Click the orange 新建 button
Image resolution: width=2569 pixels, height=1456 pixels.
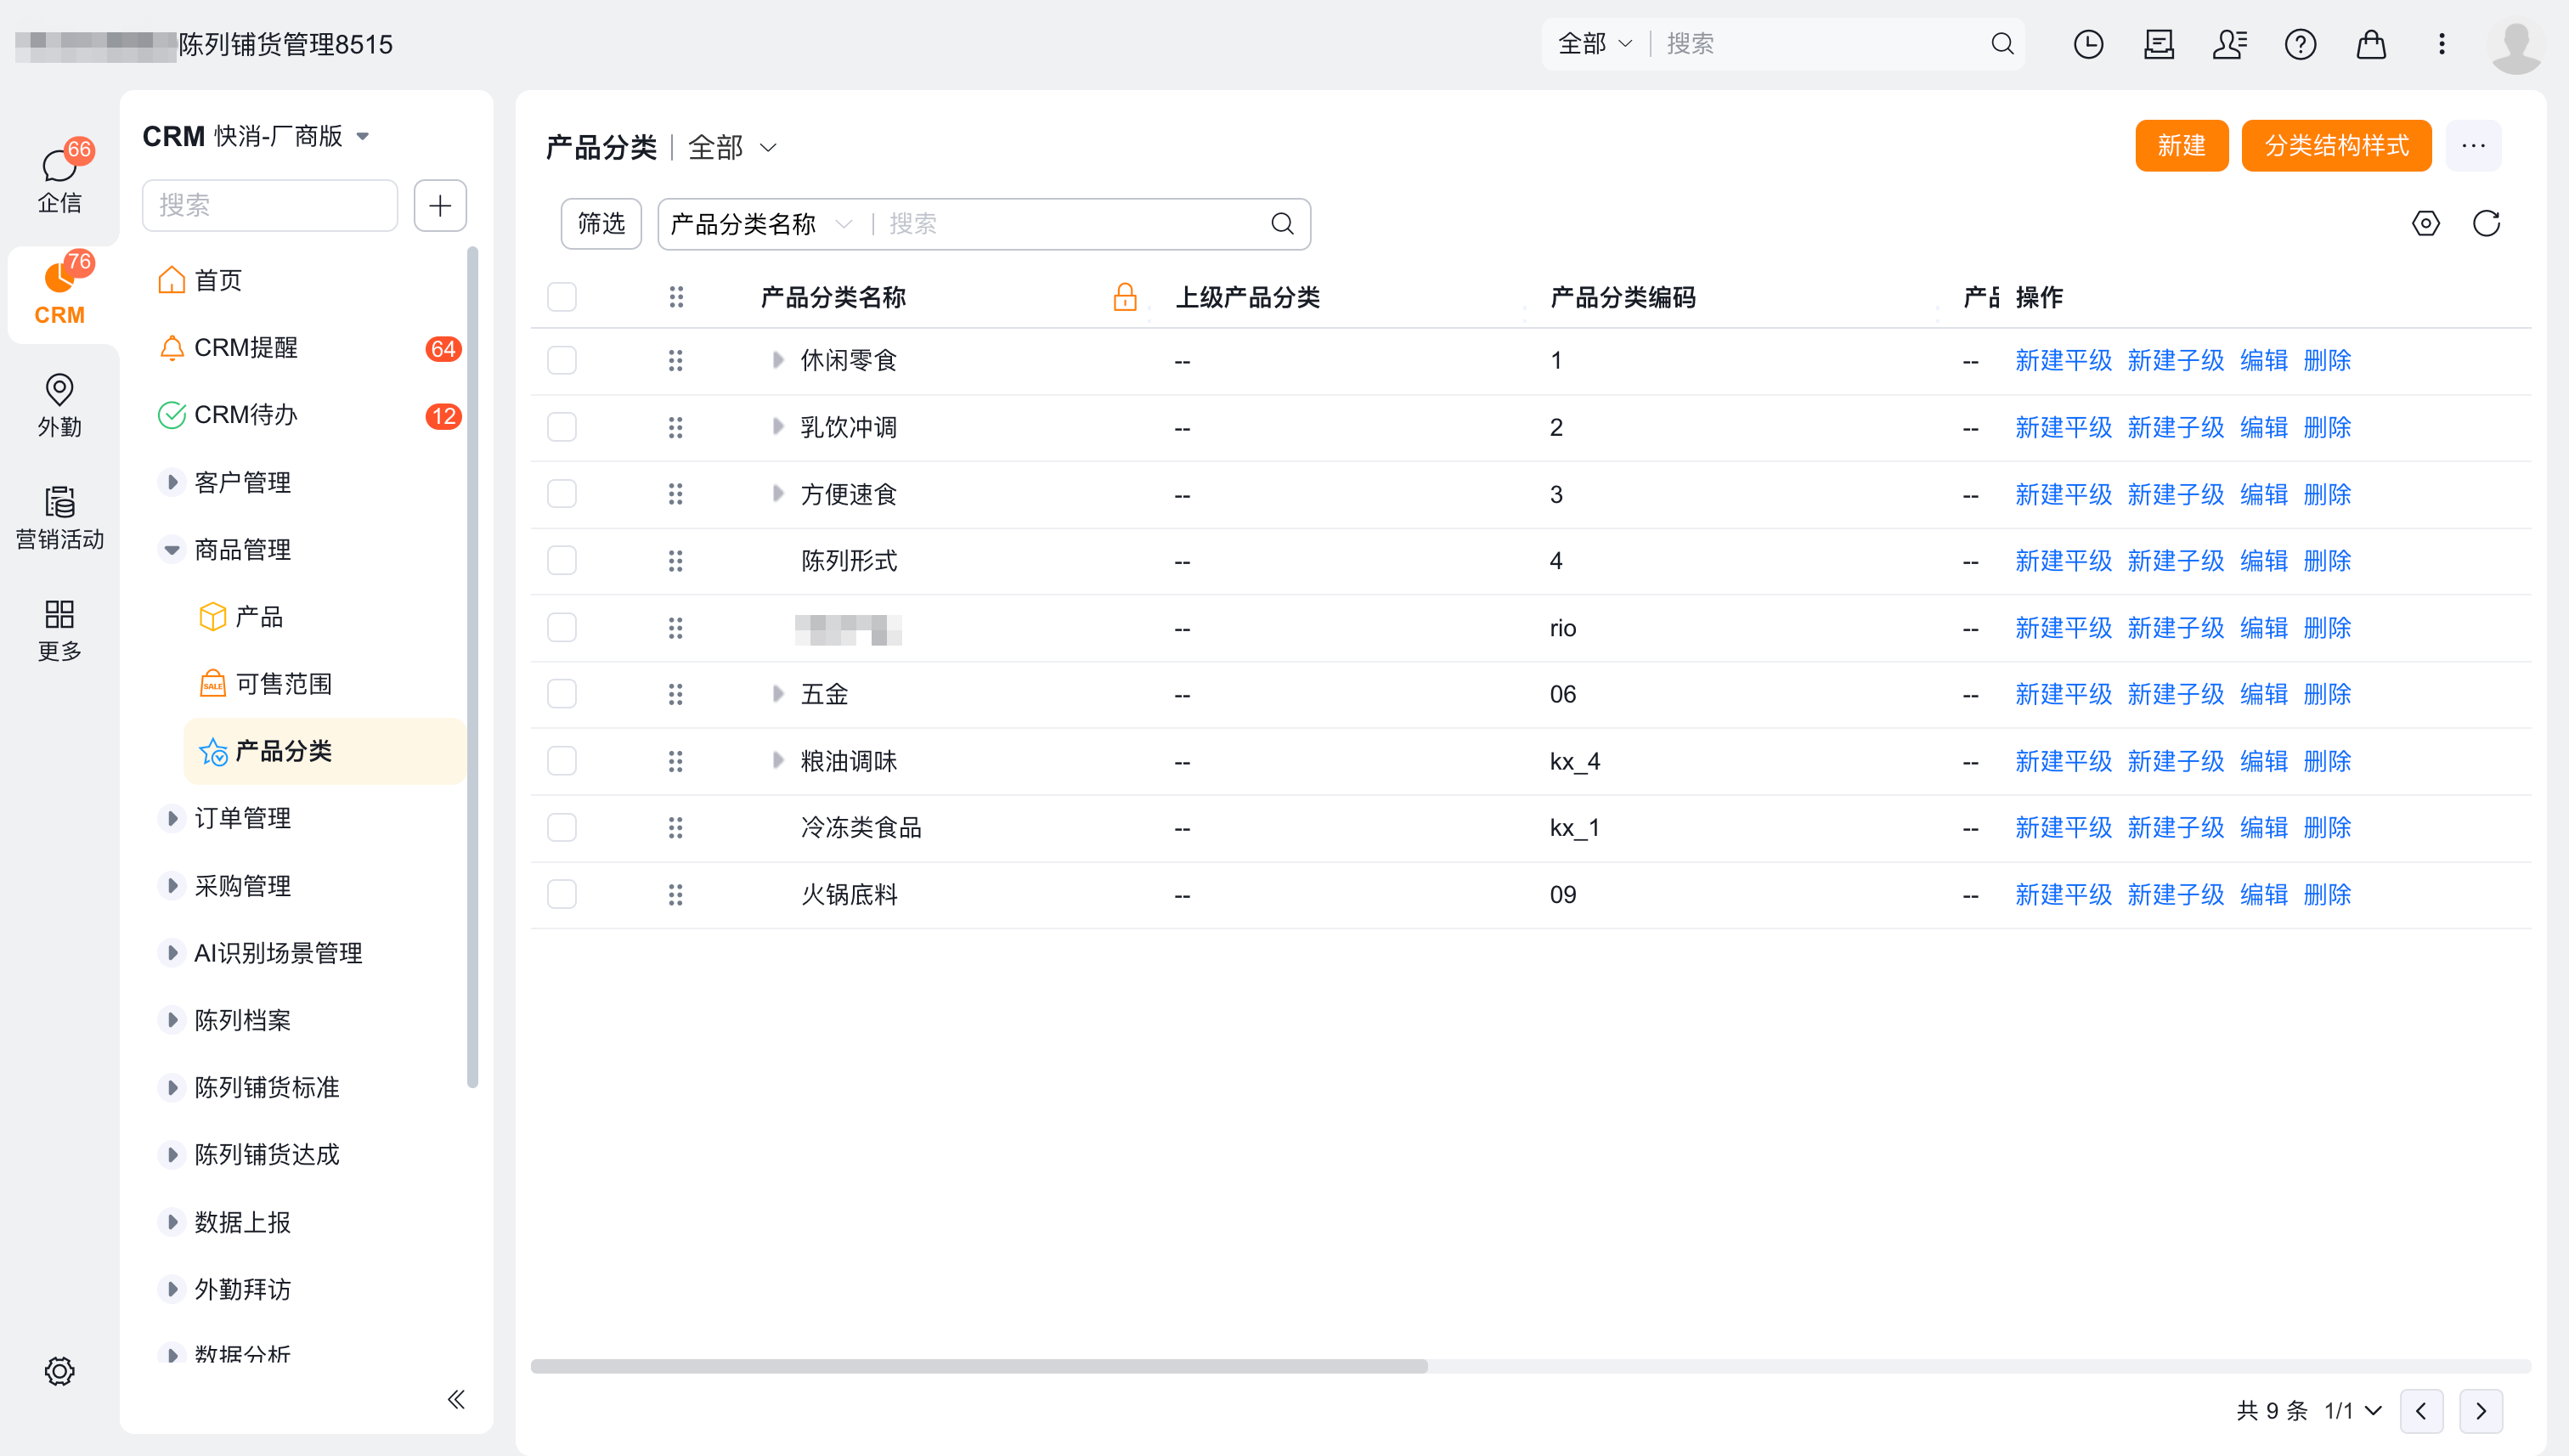2181,146
